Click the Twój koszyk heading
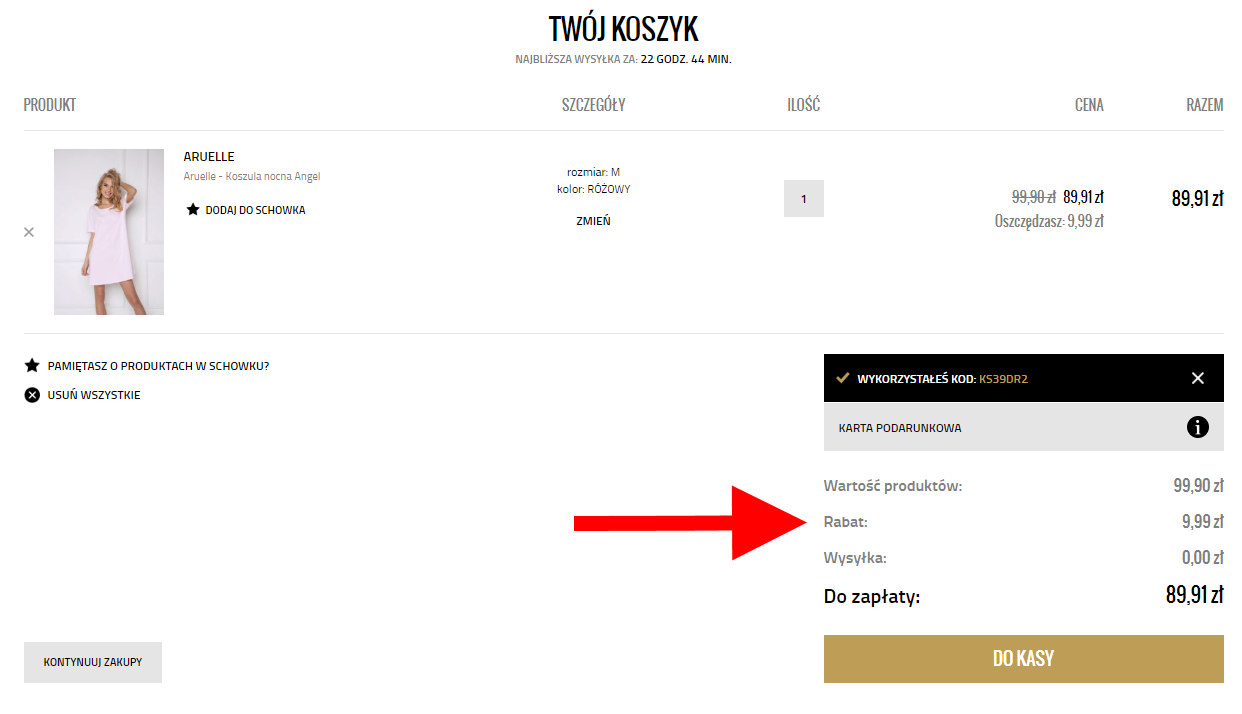The height and width of the screenshot is (714, 1242). tap(623, 27)
